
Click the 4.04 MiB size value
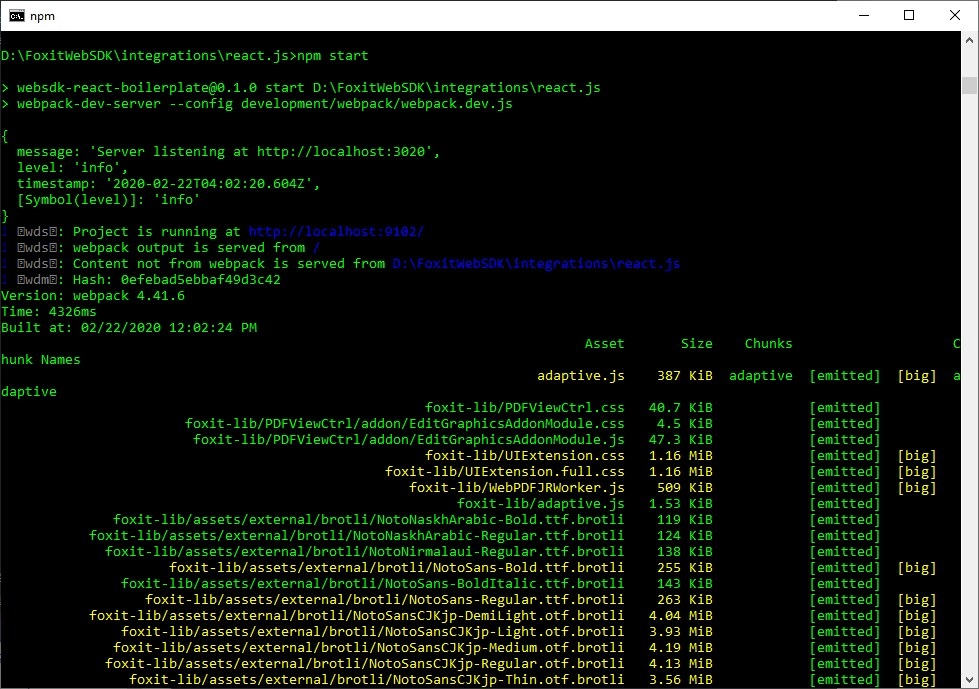(x=681, y=616)
